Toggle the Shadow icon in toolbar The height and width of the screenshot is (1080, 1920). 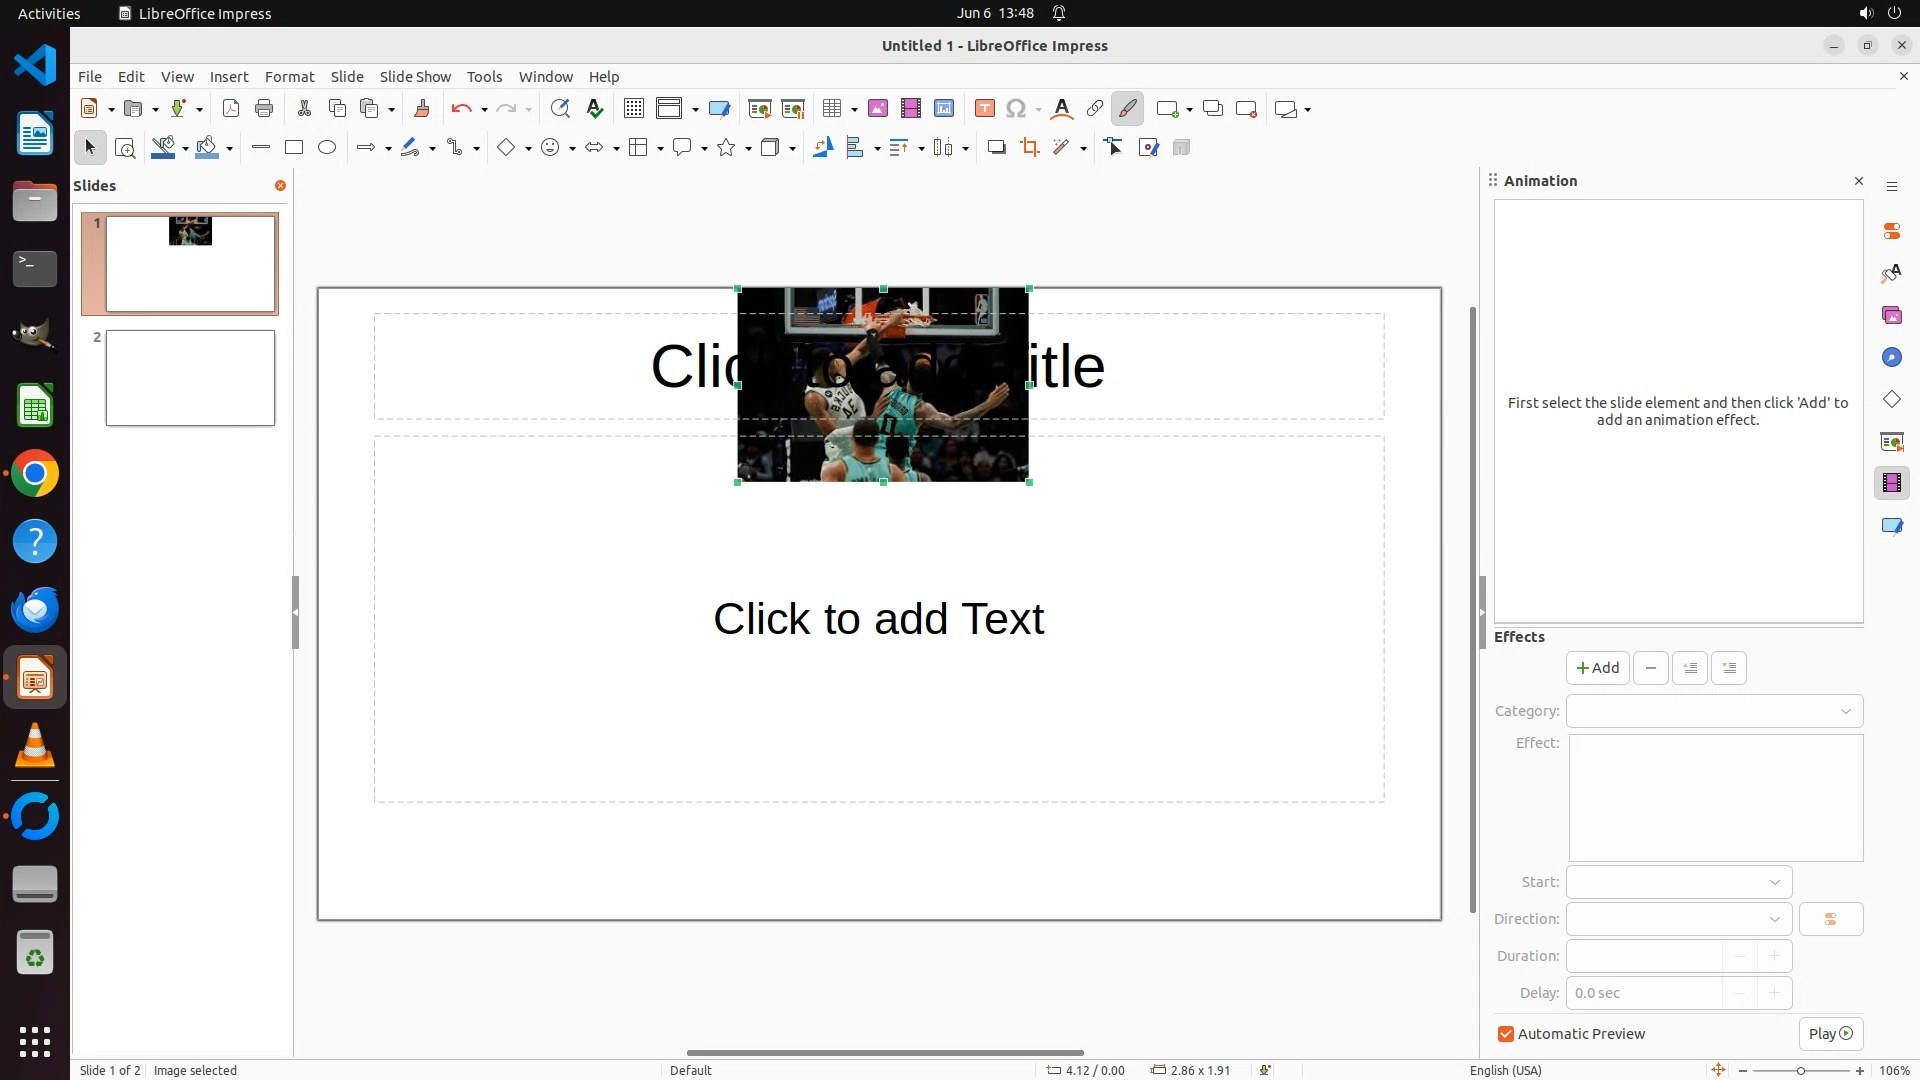coord(996,148)
